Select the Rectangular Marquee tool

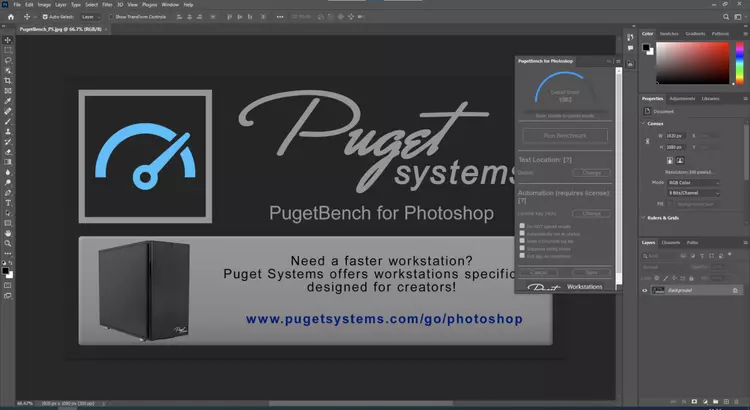pos(8,50)
